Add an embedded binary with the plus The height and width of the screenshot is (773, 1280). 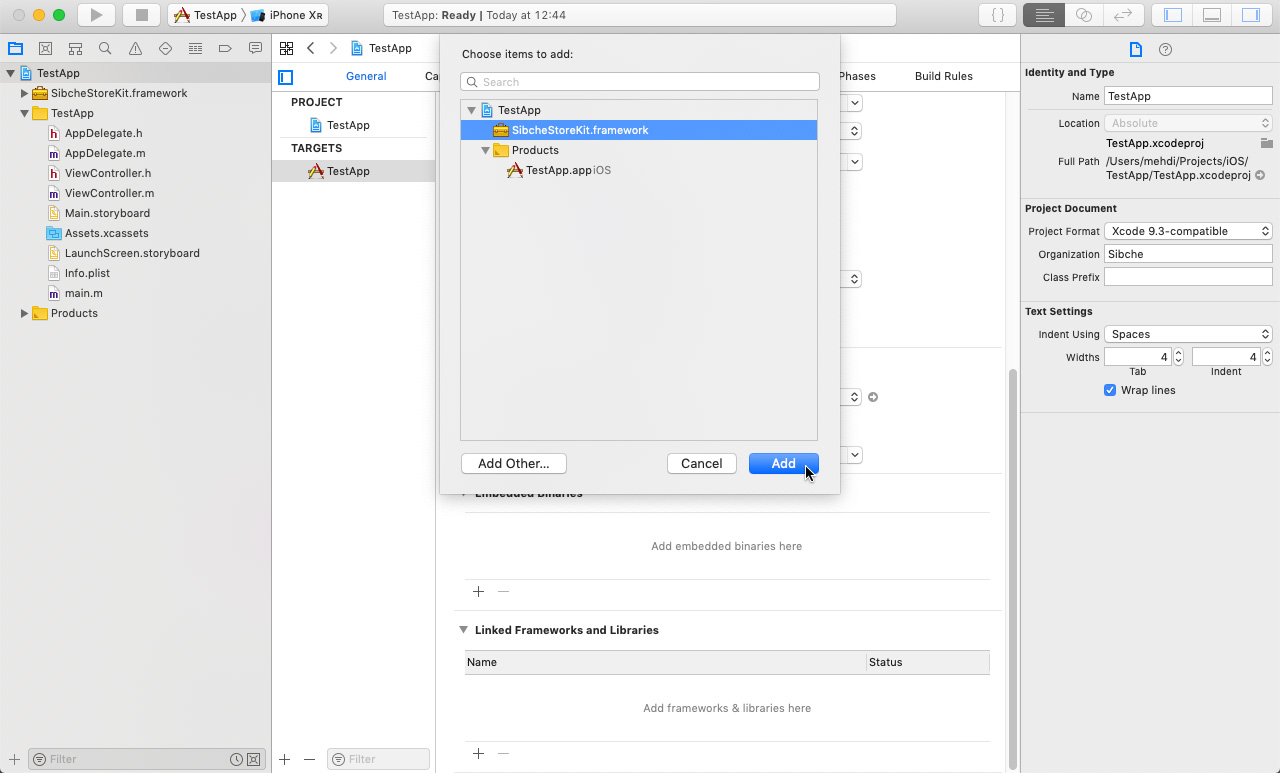click(x=478, y=591)
